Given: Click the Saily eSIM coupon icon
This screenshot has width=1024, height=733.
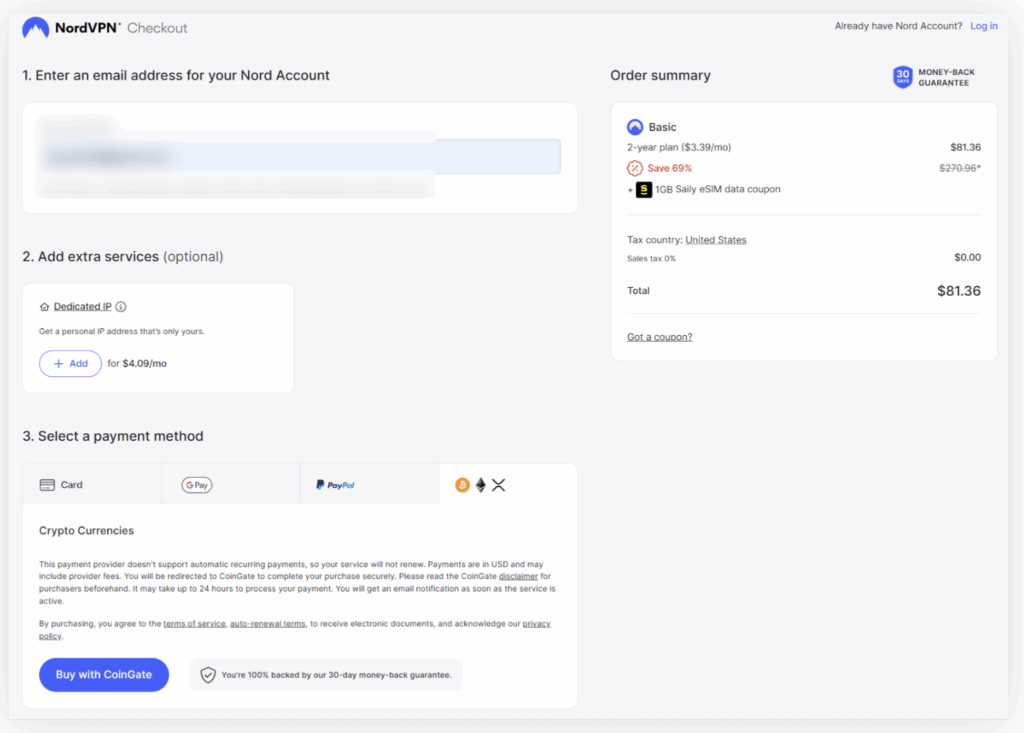Looking at the screenshot, I should click(644, 189).
